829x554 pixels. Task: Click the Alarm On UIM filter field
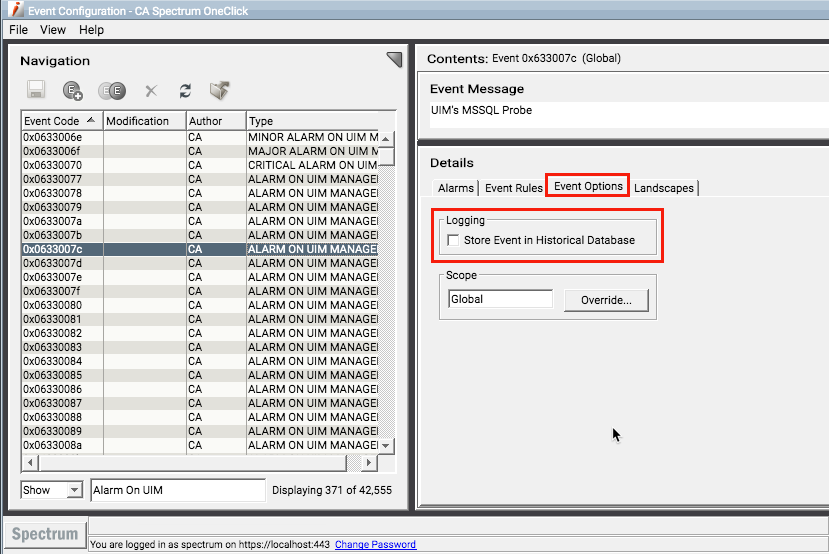pyautogui.click(x=177, y=490)
